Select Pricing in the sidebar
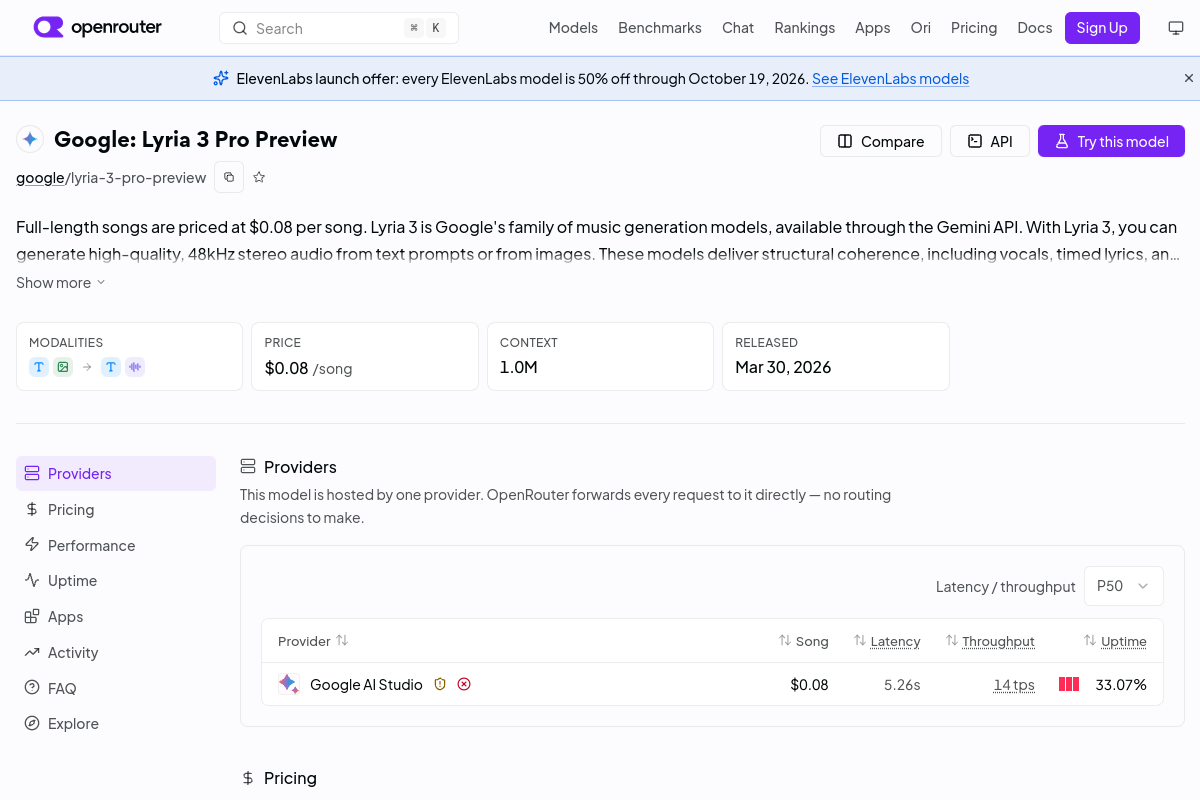 point(116,509)
